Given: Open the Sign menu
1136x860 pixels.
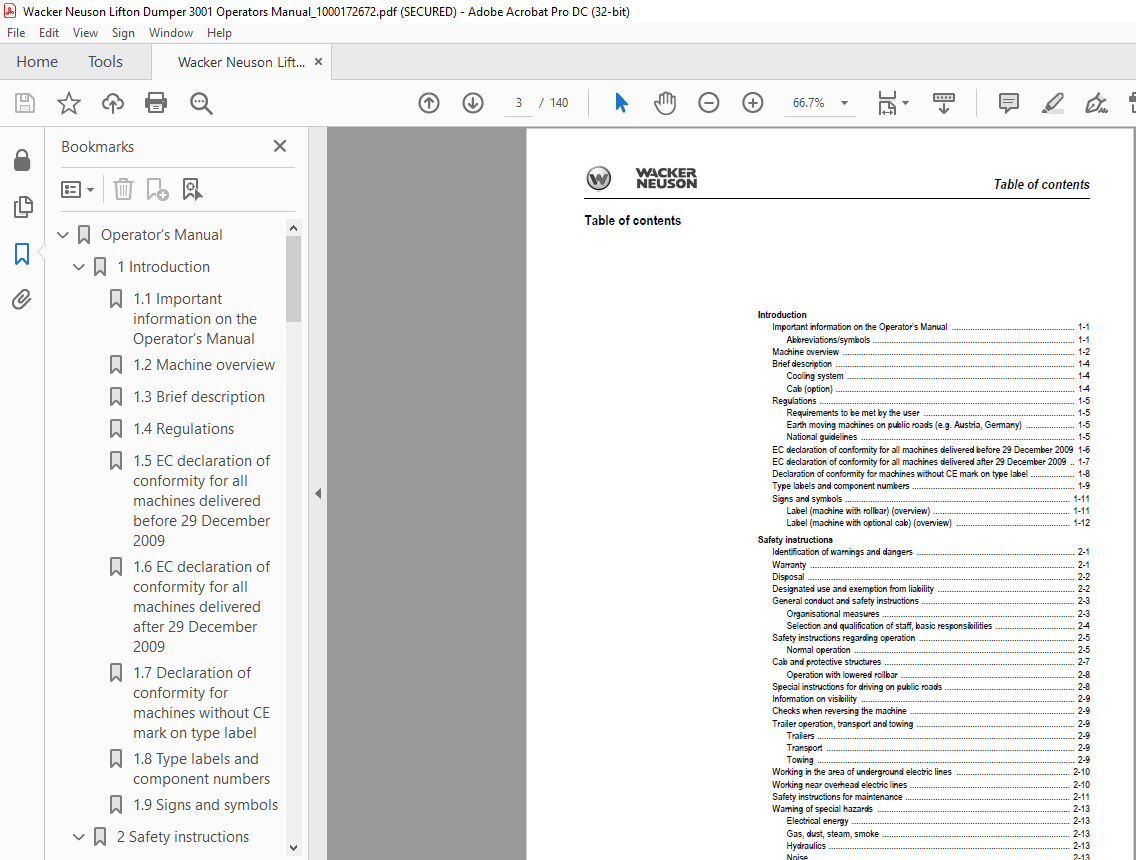Looking at the screenshot, I should point(123,33).
